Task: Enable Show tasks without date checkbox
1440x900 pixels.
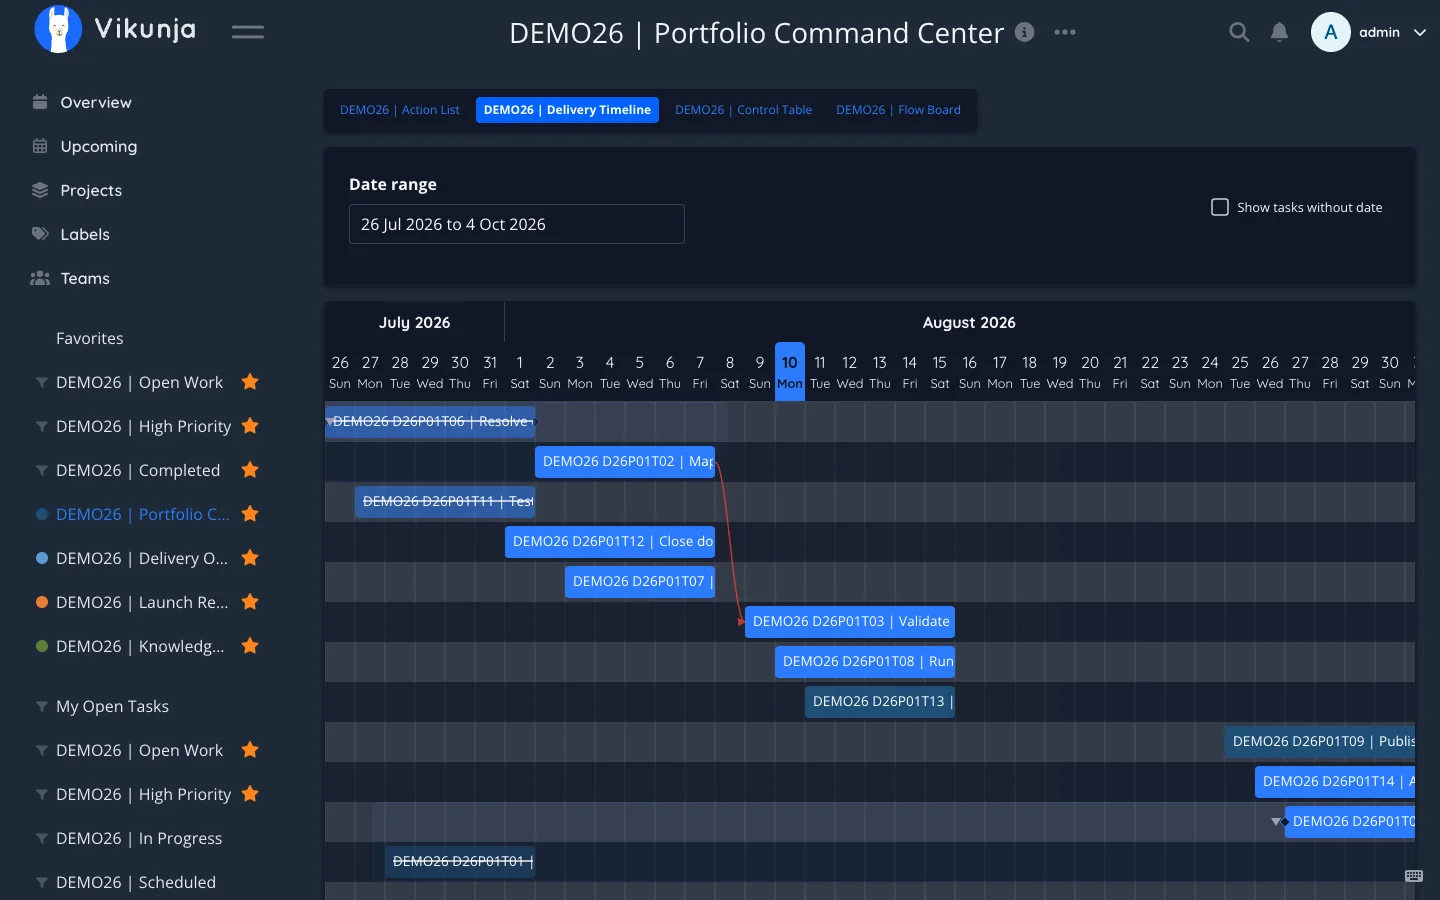Action: tap(1220, 207)
